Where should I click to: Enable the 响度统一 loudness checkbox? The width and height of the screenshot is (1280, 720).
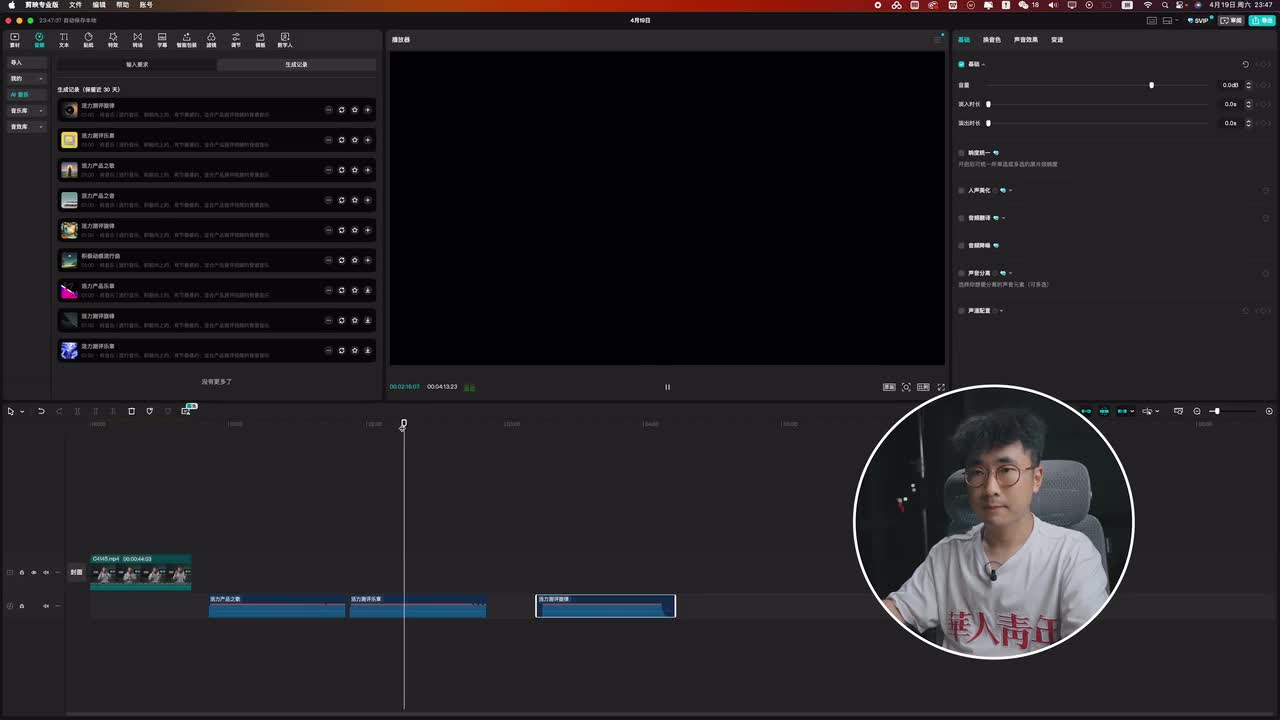point(962,153)
